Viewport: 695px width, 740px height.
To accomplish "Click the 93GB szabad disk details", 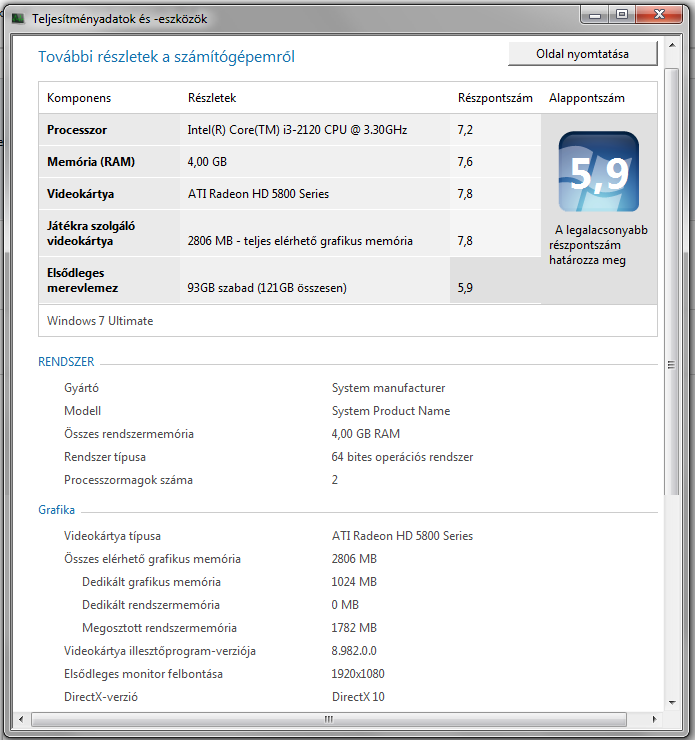I will pyautogui.click(x=267, y=288).
